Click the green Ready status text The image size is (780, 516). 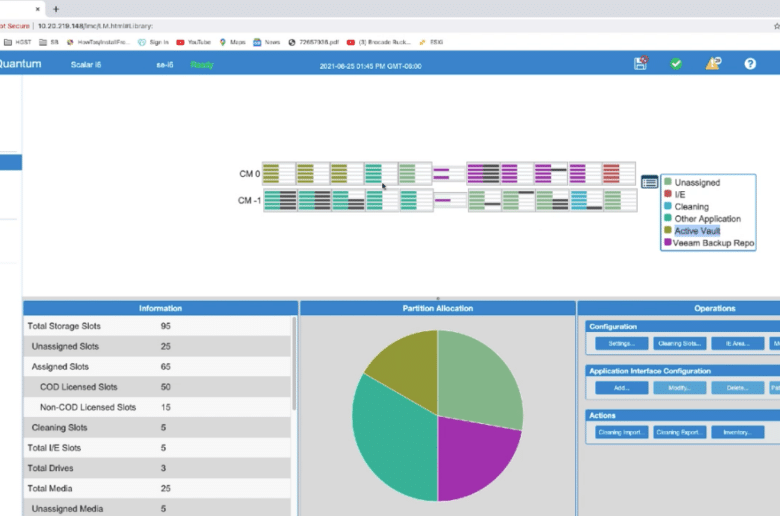[201, 65]
